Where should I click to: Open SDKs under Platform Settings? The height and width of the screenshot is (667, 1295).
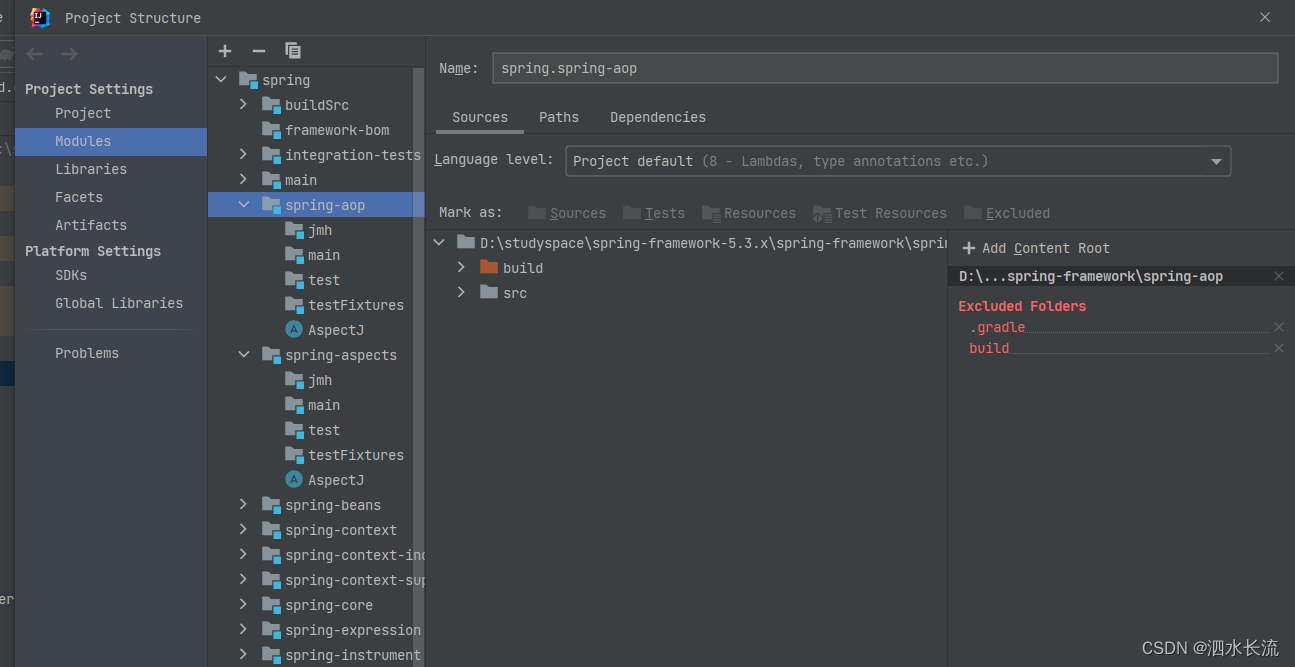coord(71,275)
